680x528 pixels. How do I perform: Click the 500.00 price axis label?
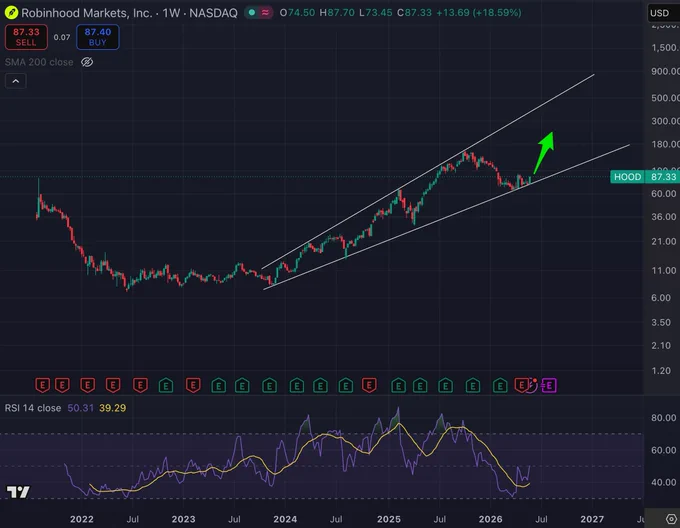point(665,98)
